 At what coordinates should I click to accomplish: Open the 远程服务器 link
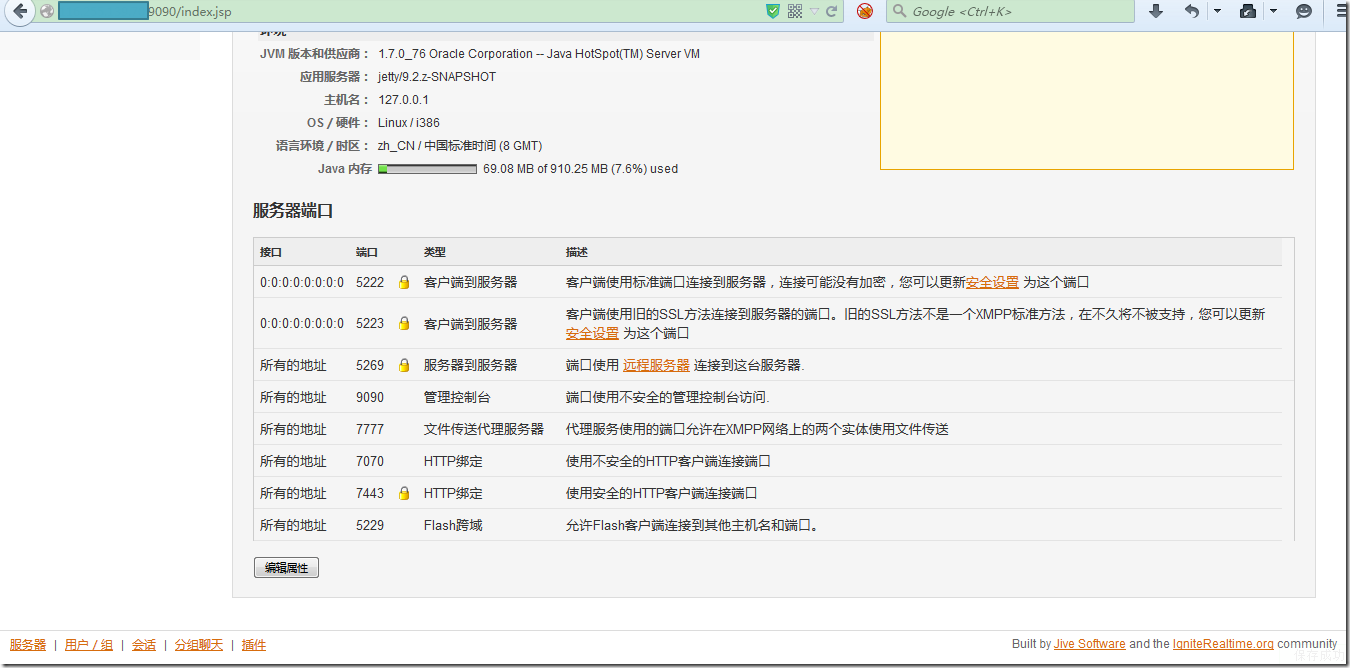pyautogui.click(x=656, y=365)
